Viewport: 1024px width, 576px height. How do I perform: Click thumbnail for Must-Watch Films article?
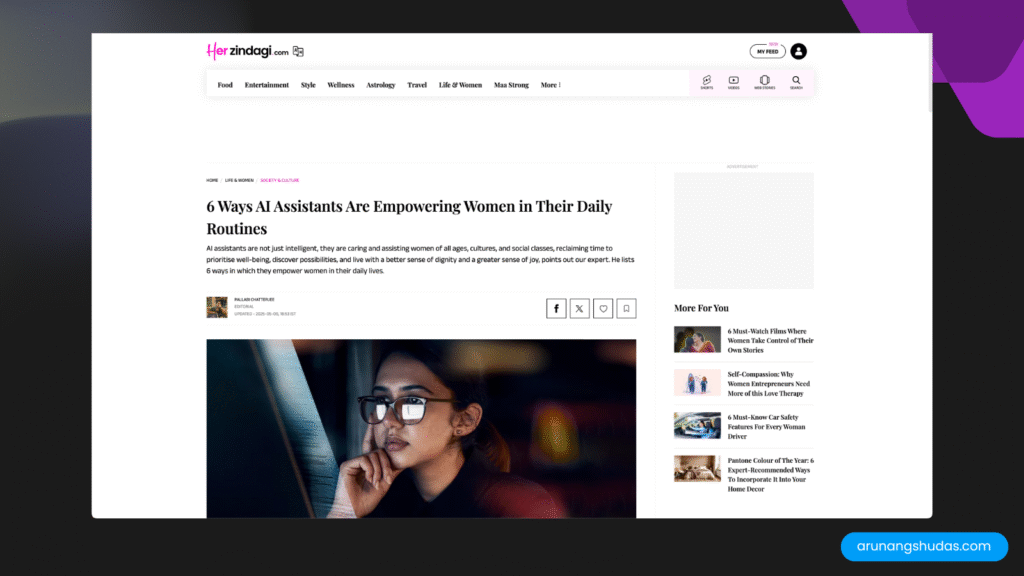coord(697,340)
